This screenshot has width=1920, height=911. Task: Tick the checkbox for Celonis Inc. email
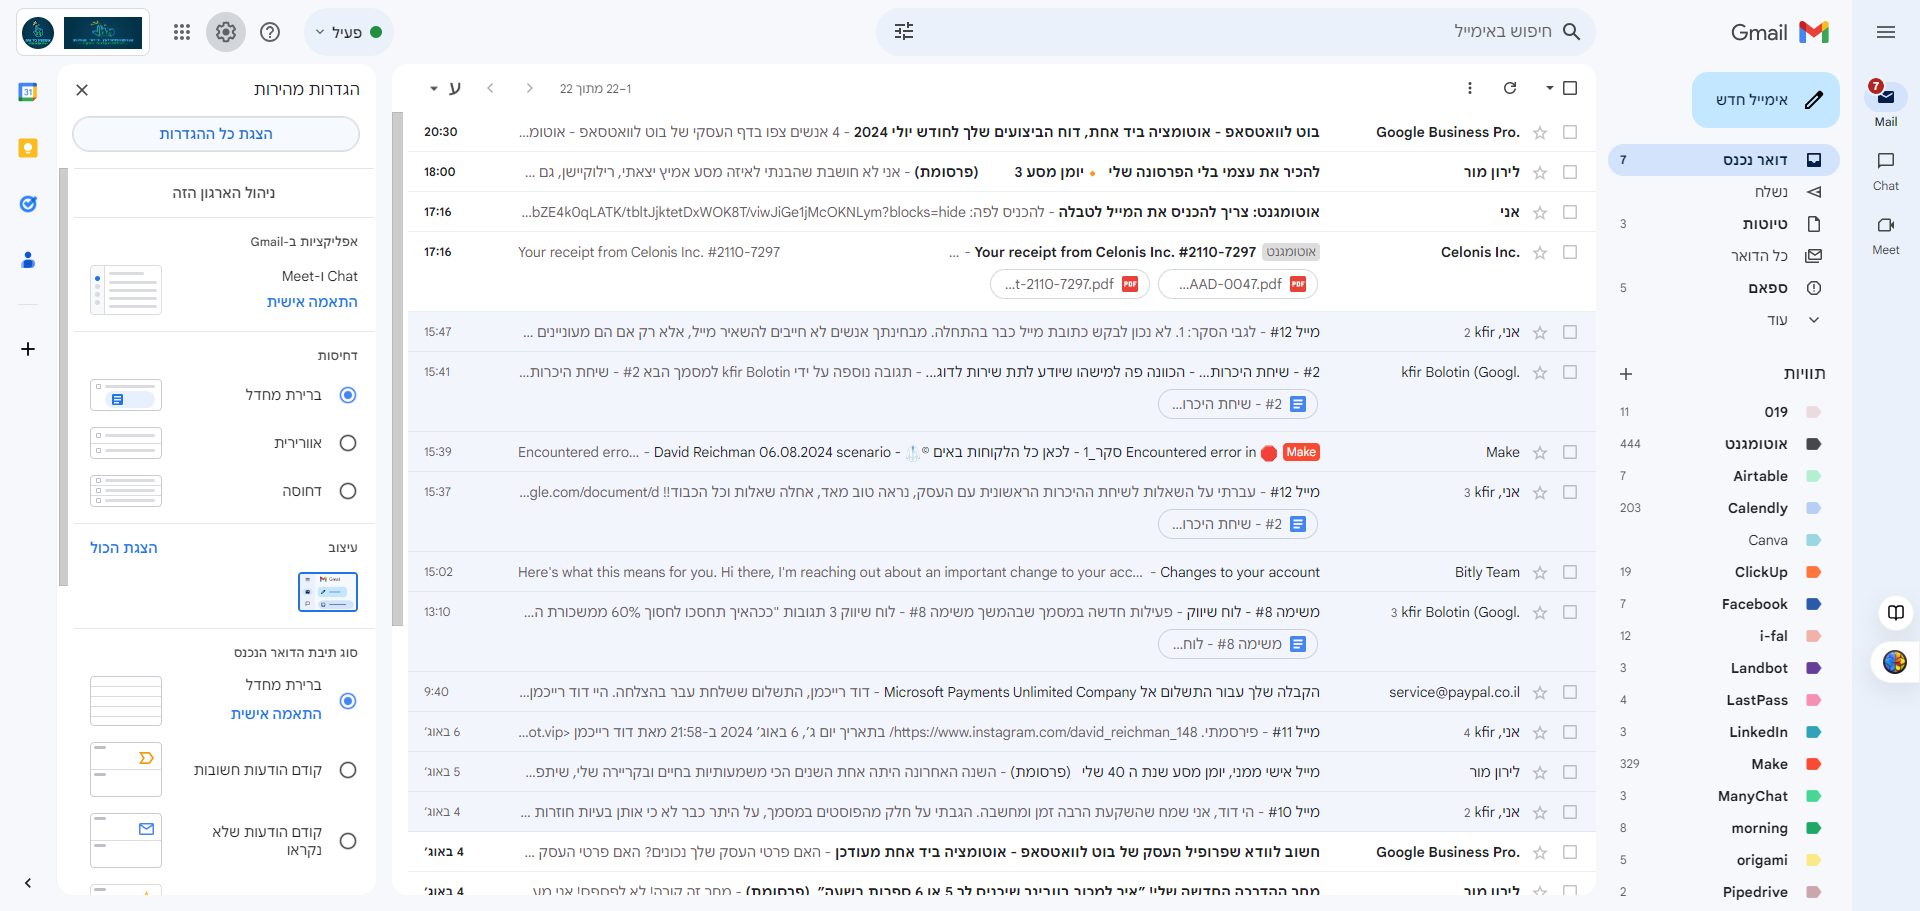click(1570, 252)
